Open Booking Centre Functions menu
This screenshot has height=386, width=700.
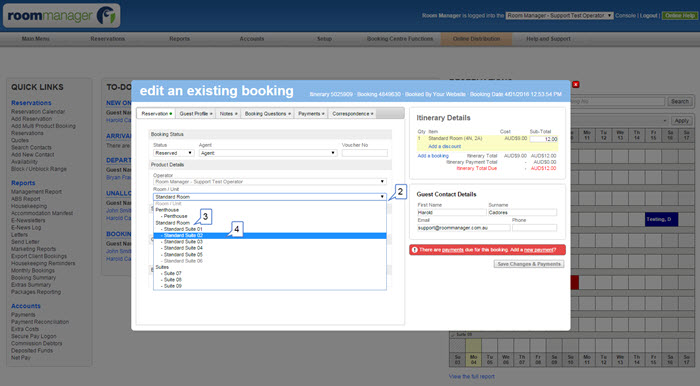coord(400,39)
